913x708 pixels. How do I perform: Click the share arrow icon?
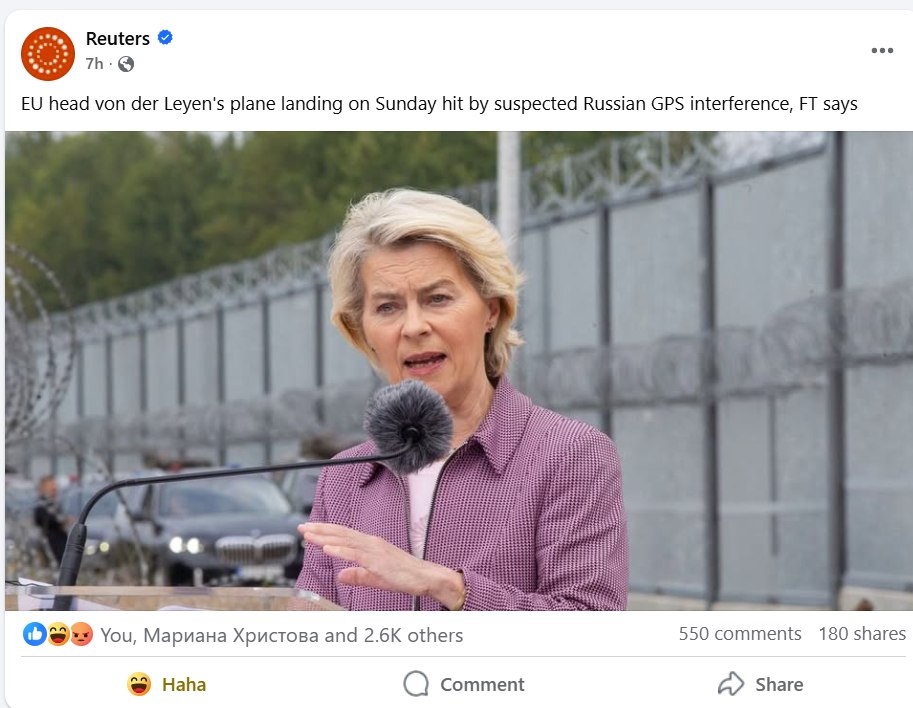[x=731, y=684]
